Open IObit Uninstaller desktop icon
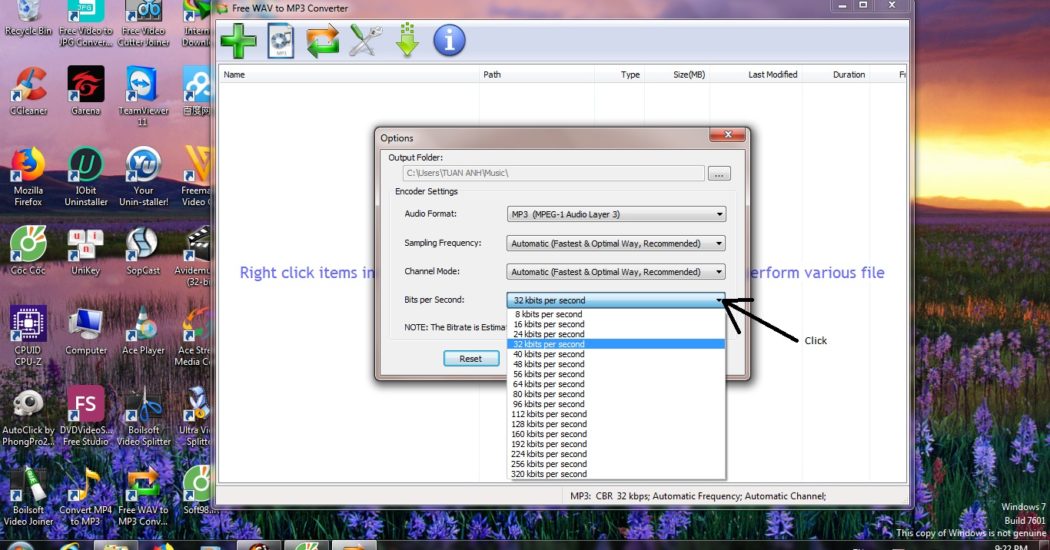Screen dimensions: 1050x550 [86, 177]
